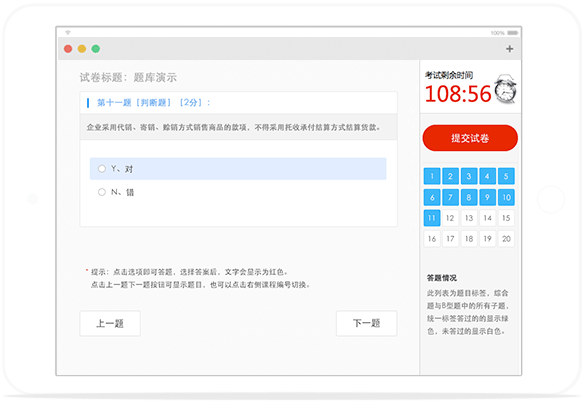Select question 10 tile
This screenshot has width=584, height=402.
click(x=506, y=197)
